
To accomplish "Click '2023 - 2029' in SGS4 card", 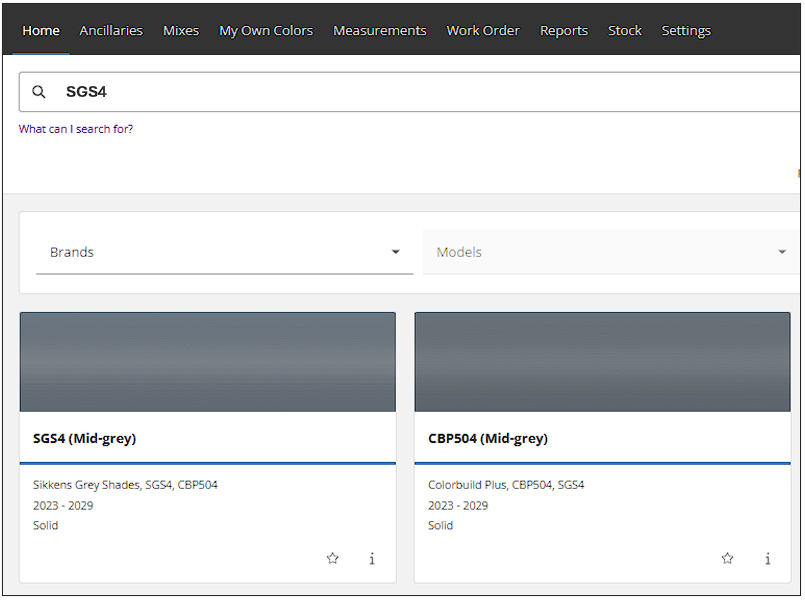I will click(x=63, y=506).
